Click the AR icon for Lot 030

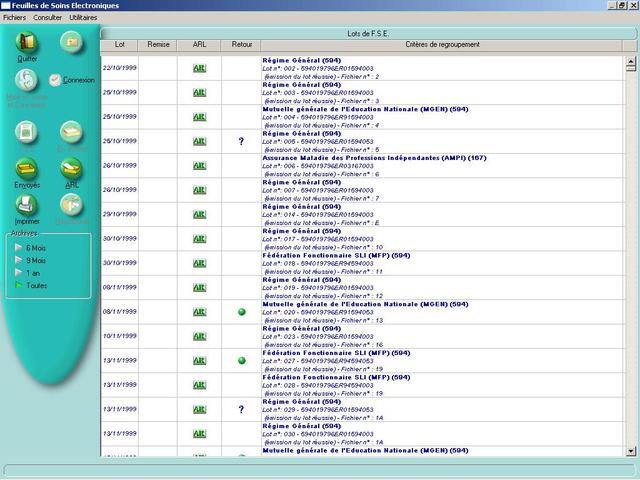(x=200, y=433)
